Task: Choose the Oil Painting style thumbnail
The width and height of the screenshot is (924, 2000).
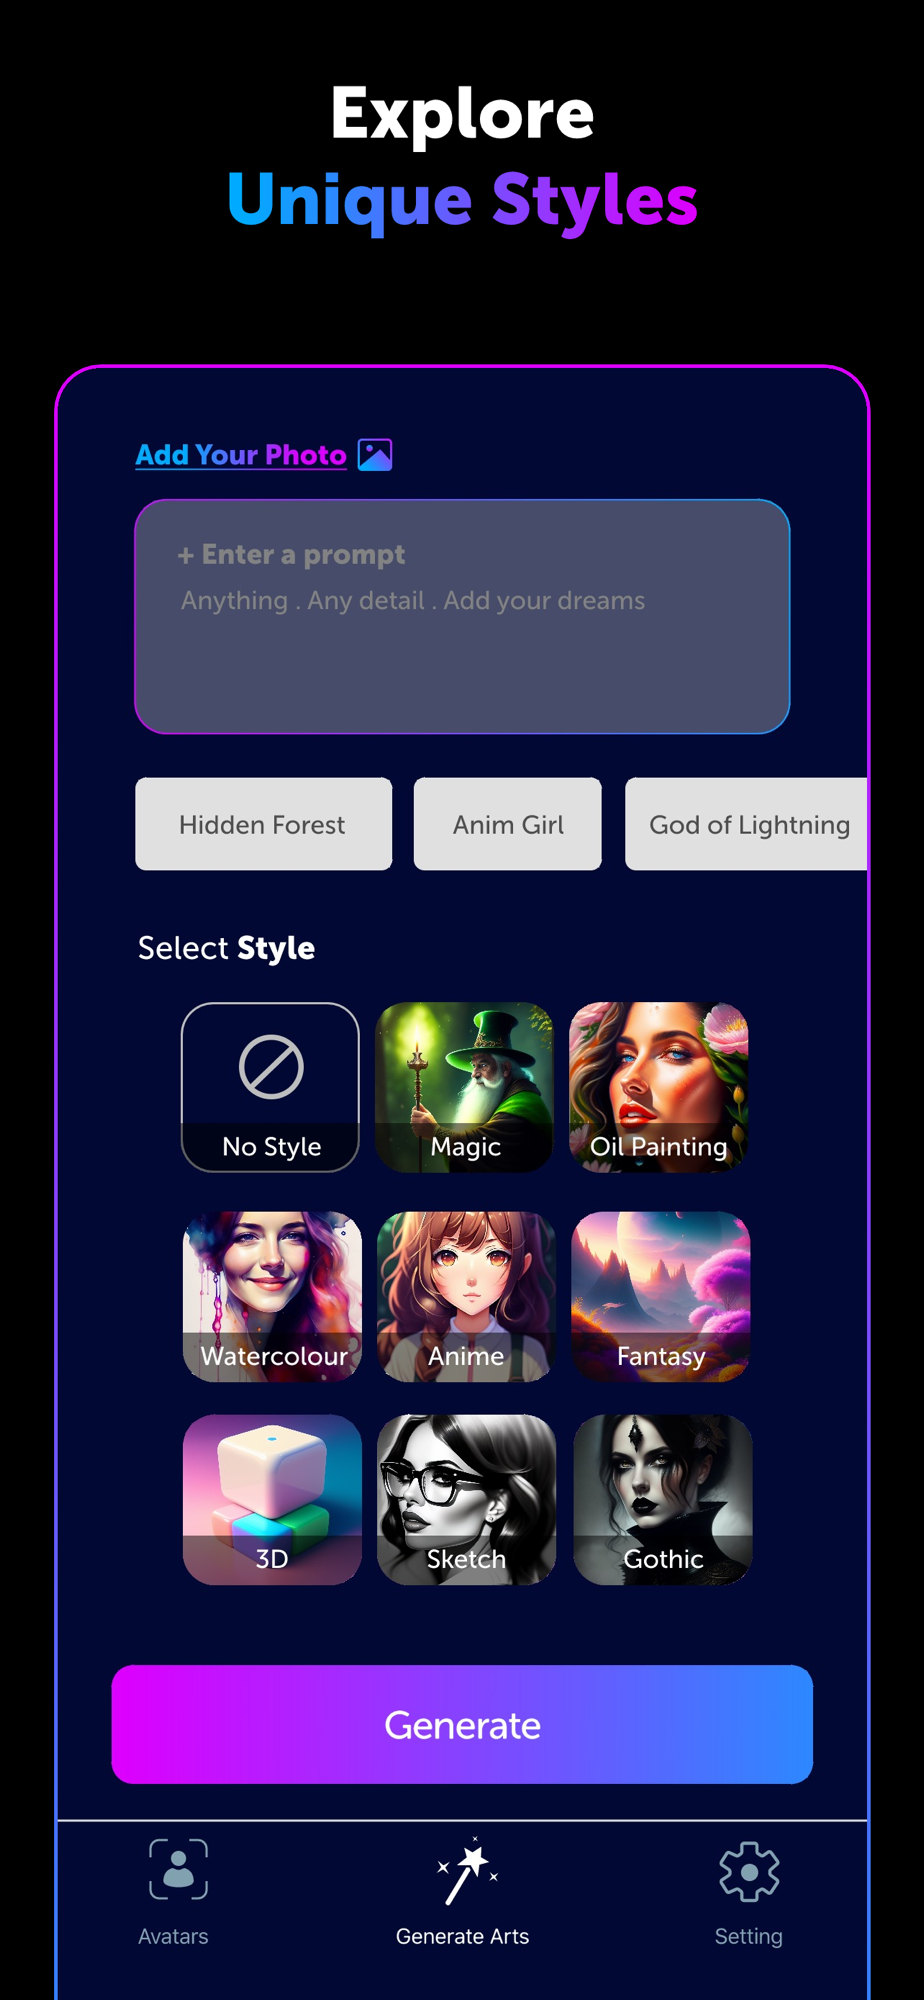Action: coord(659,1087)
